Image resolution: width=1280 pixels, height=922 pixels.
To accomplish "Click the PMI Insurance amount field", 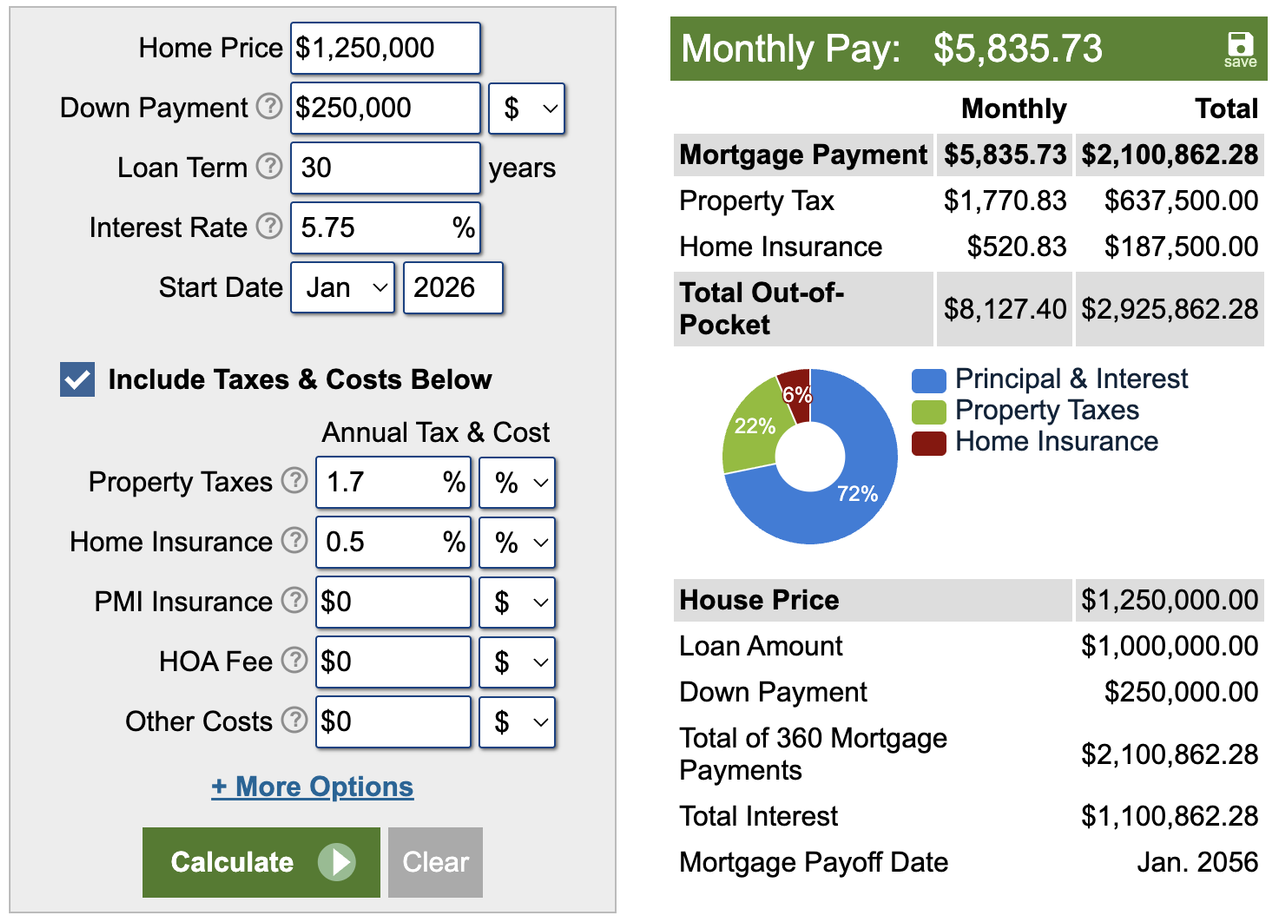I will [x=393, y=603].
